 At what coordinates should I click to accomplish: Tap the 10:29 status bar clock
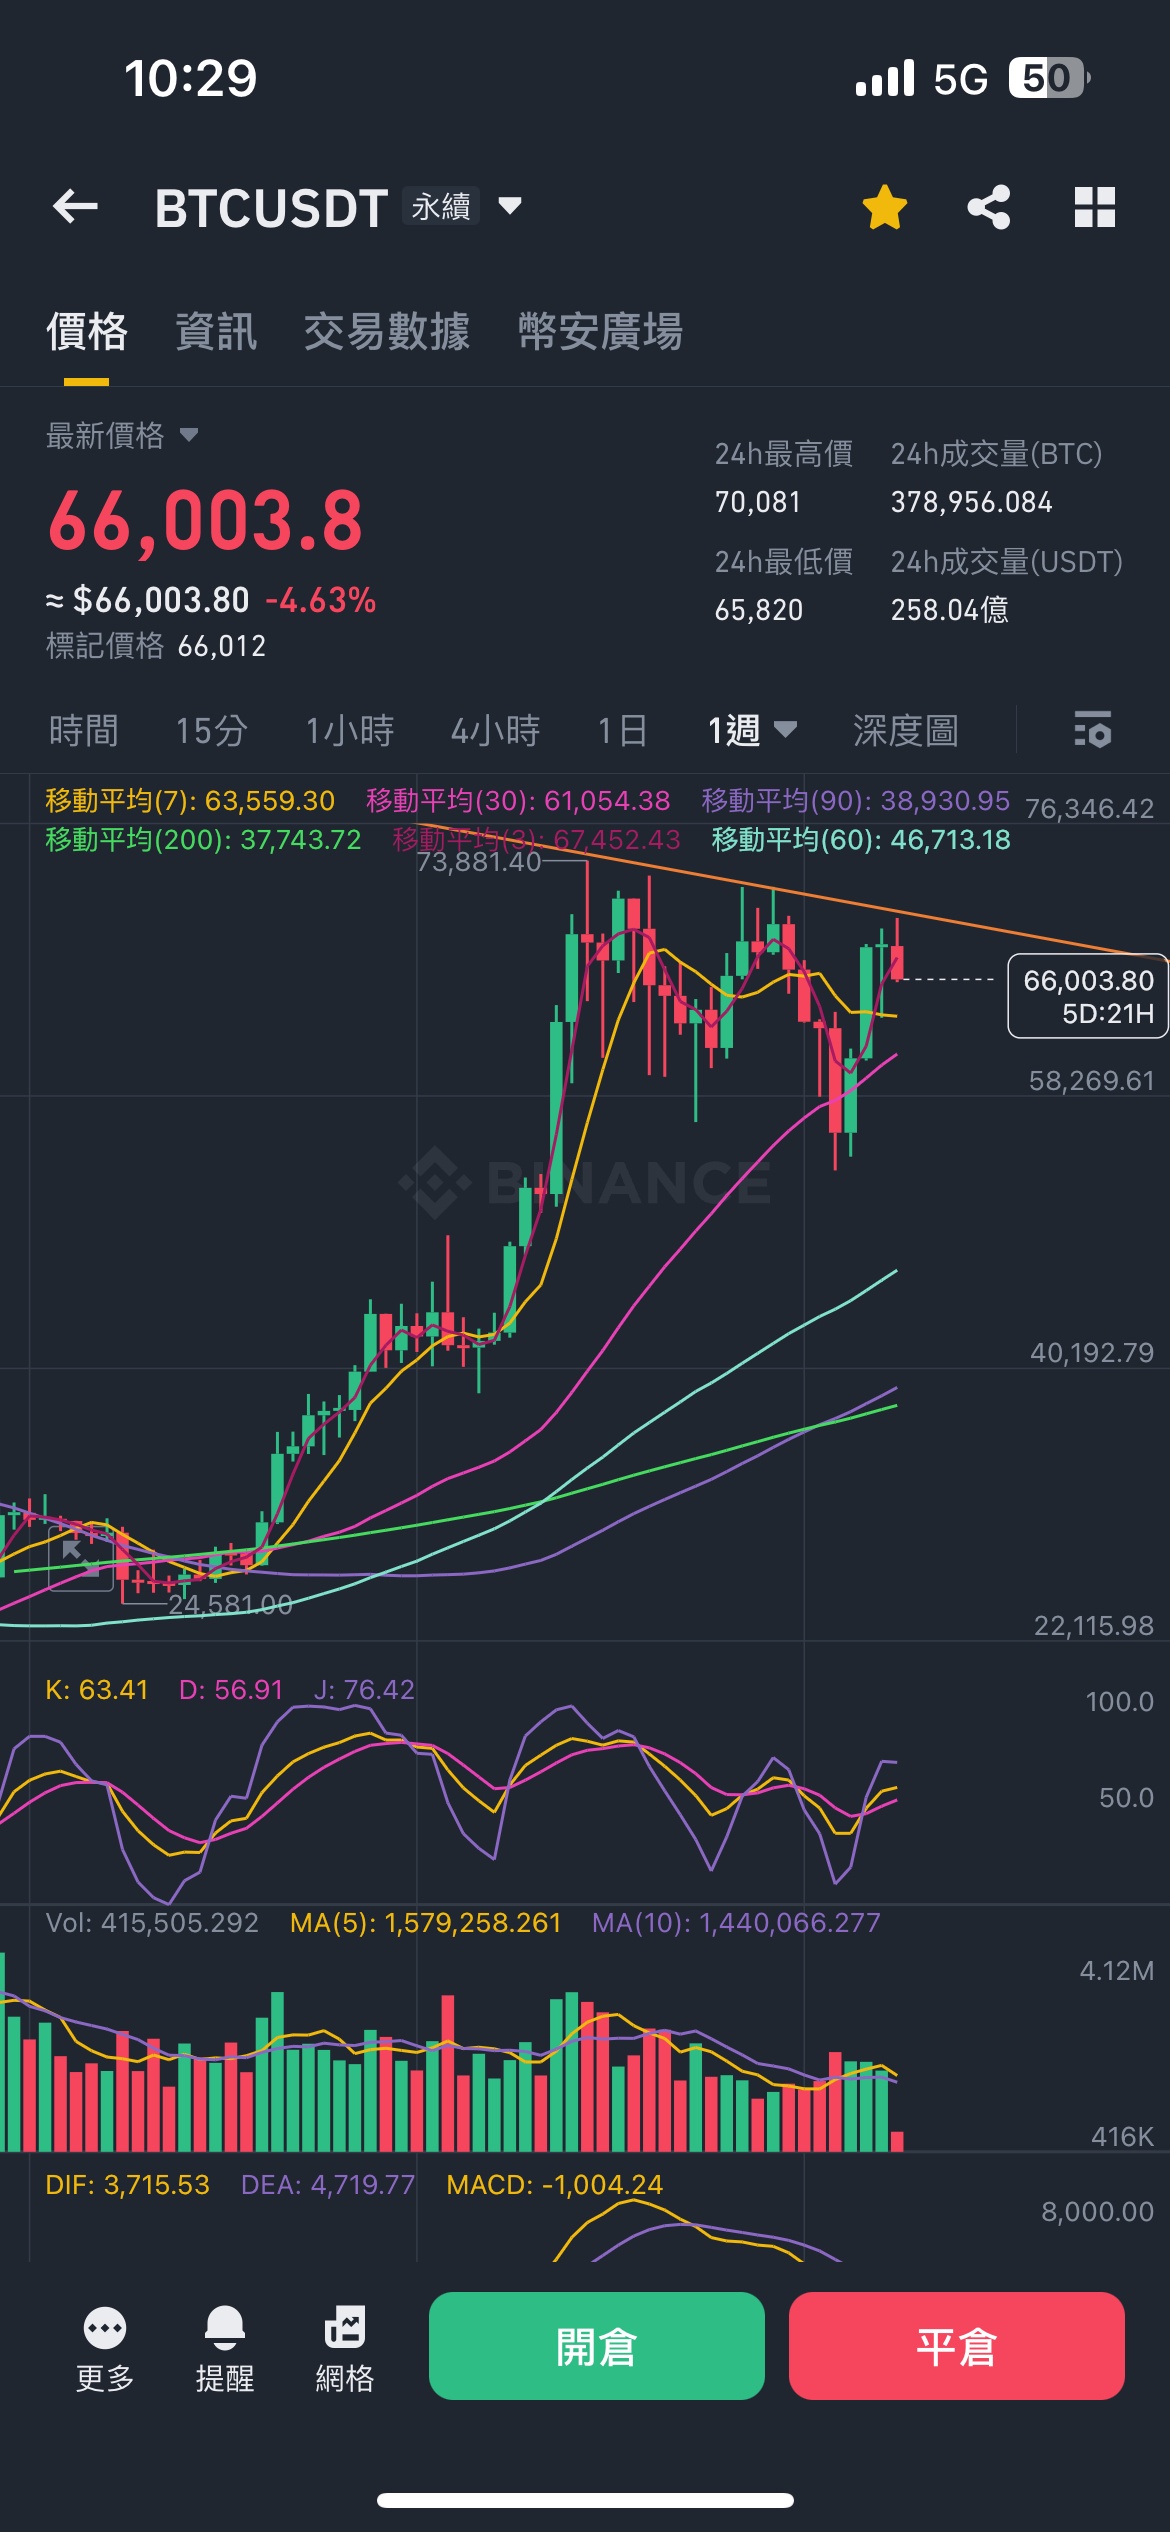click(x=191, y=78)
